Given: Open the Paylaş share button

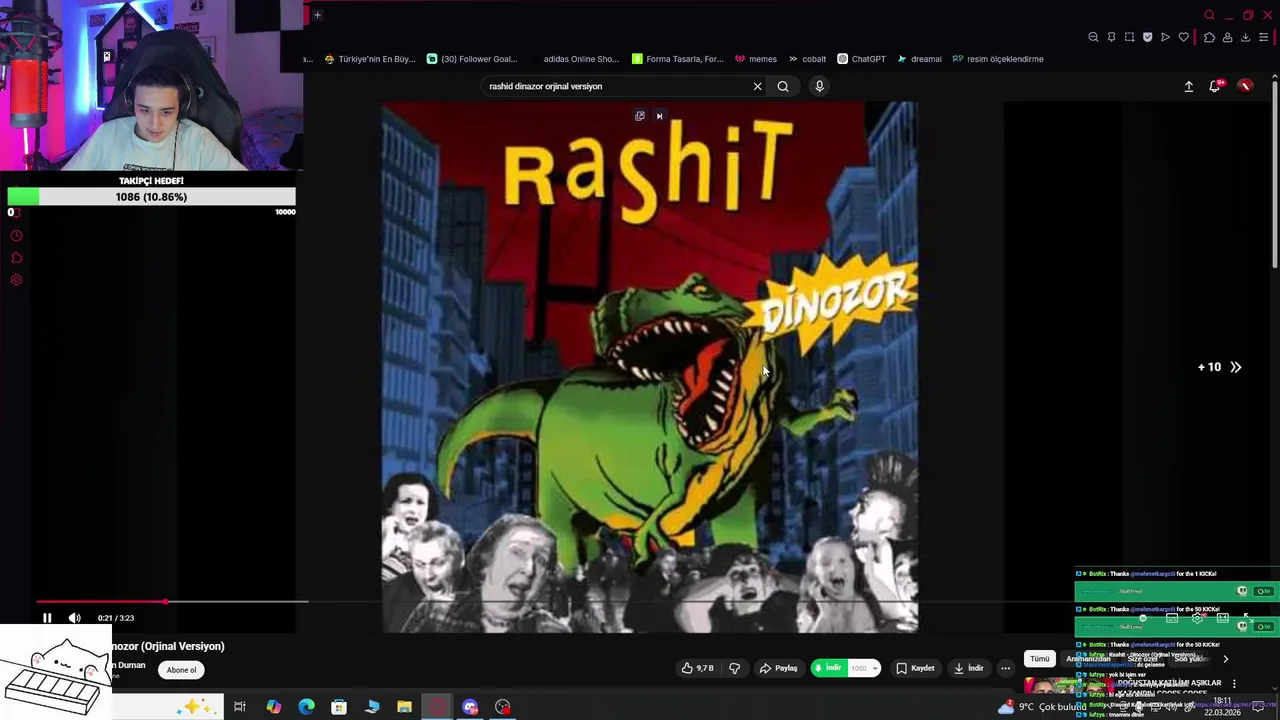Looking at the screenshot, I should pos(778,668).
